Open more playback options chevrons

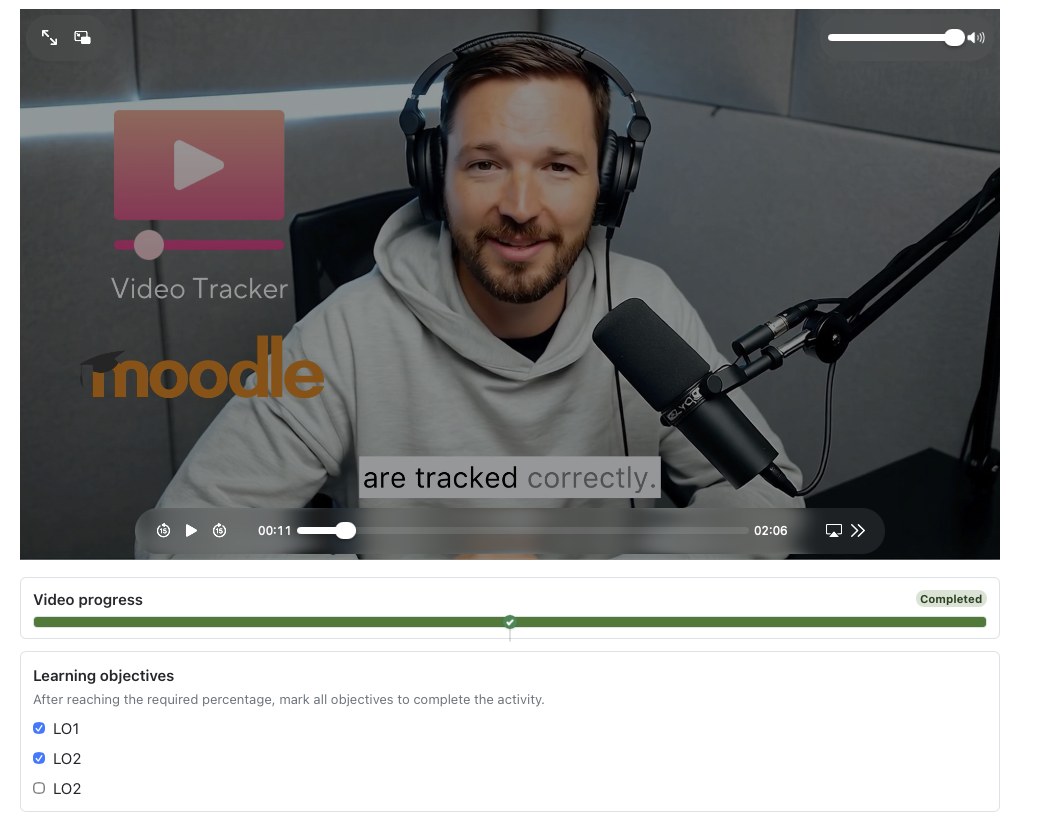pyautogui.click(x=858, y=531)
